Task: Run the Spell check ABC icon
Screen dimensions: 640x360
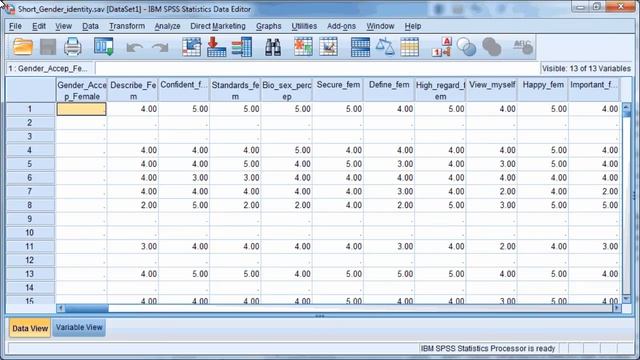Action: (x=523, y=47)
